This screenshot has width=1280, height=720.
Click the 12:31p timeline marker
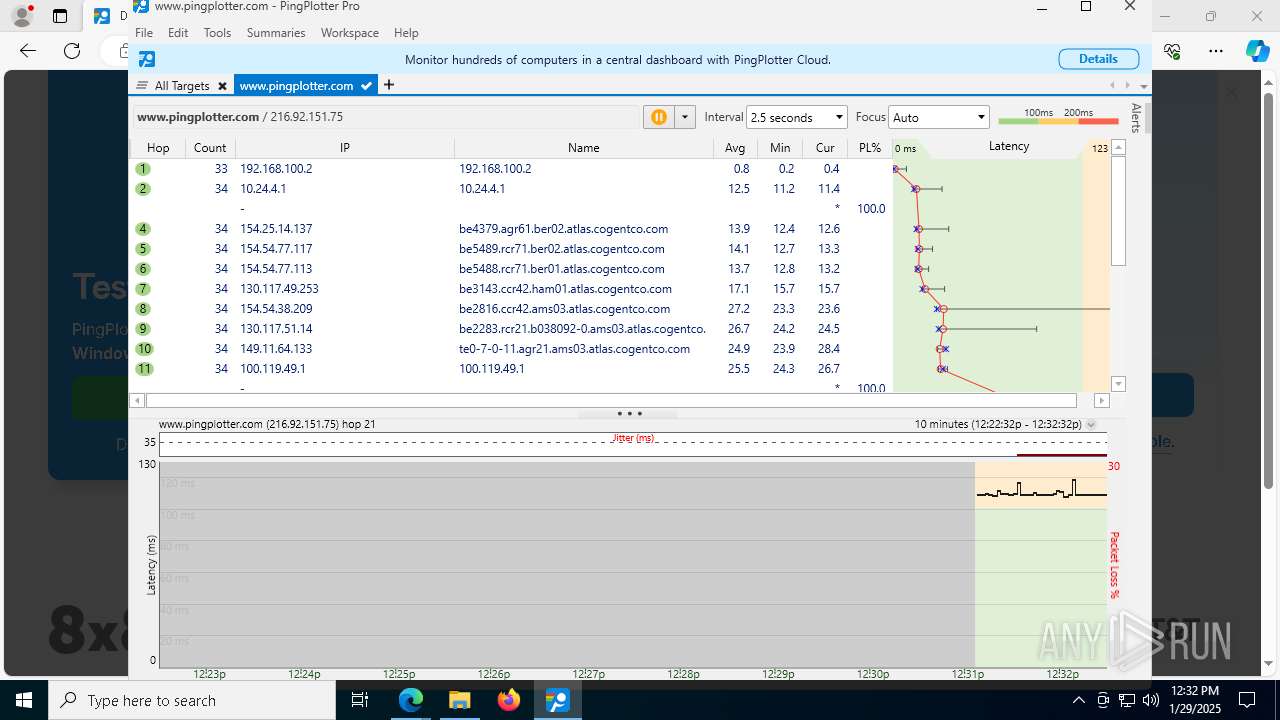click(968, 674)
